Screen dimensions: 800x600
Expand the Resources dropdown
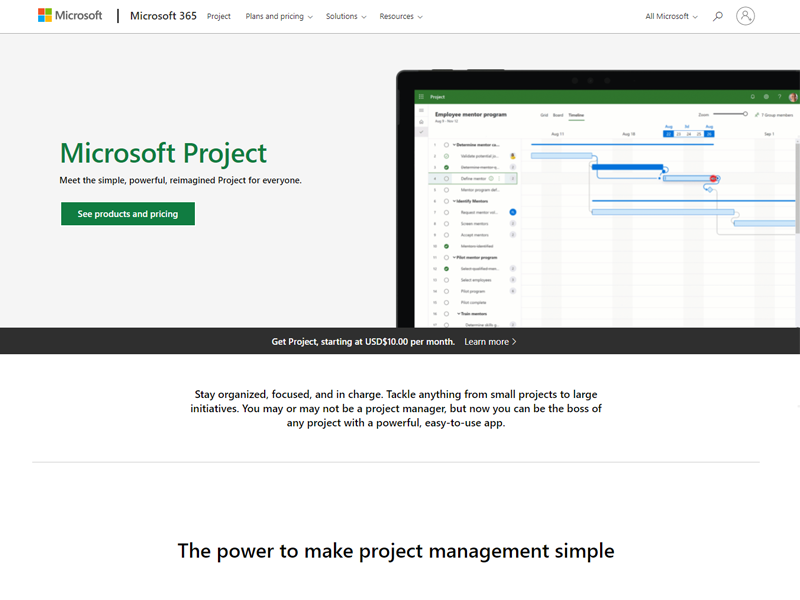pyautogui.click(x=401, y=16)
